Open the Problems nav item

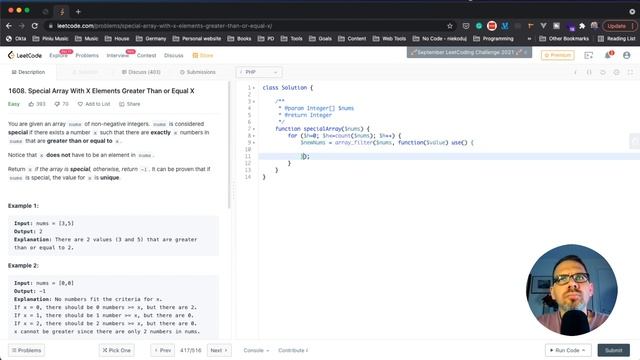pyautogui.click(x=87, y=56)
